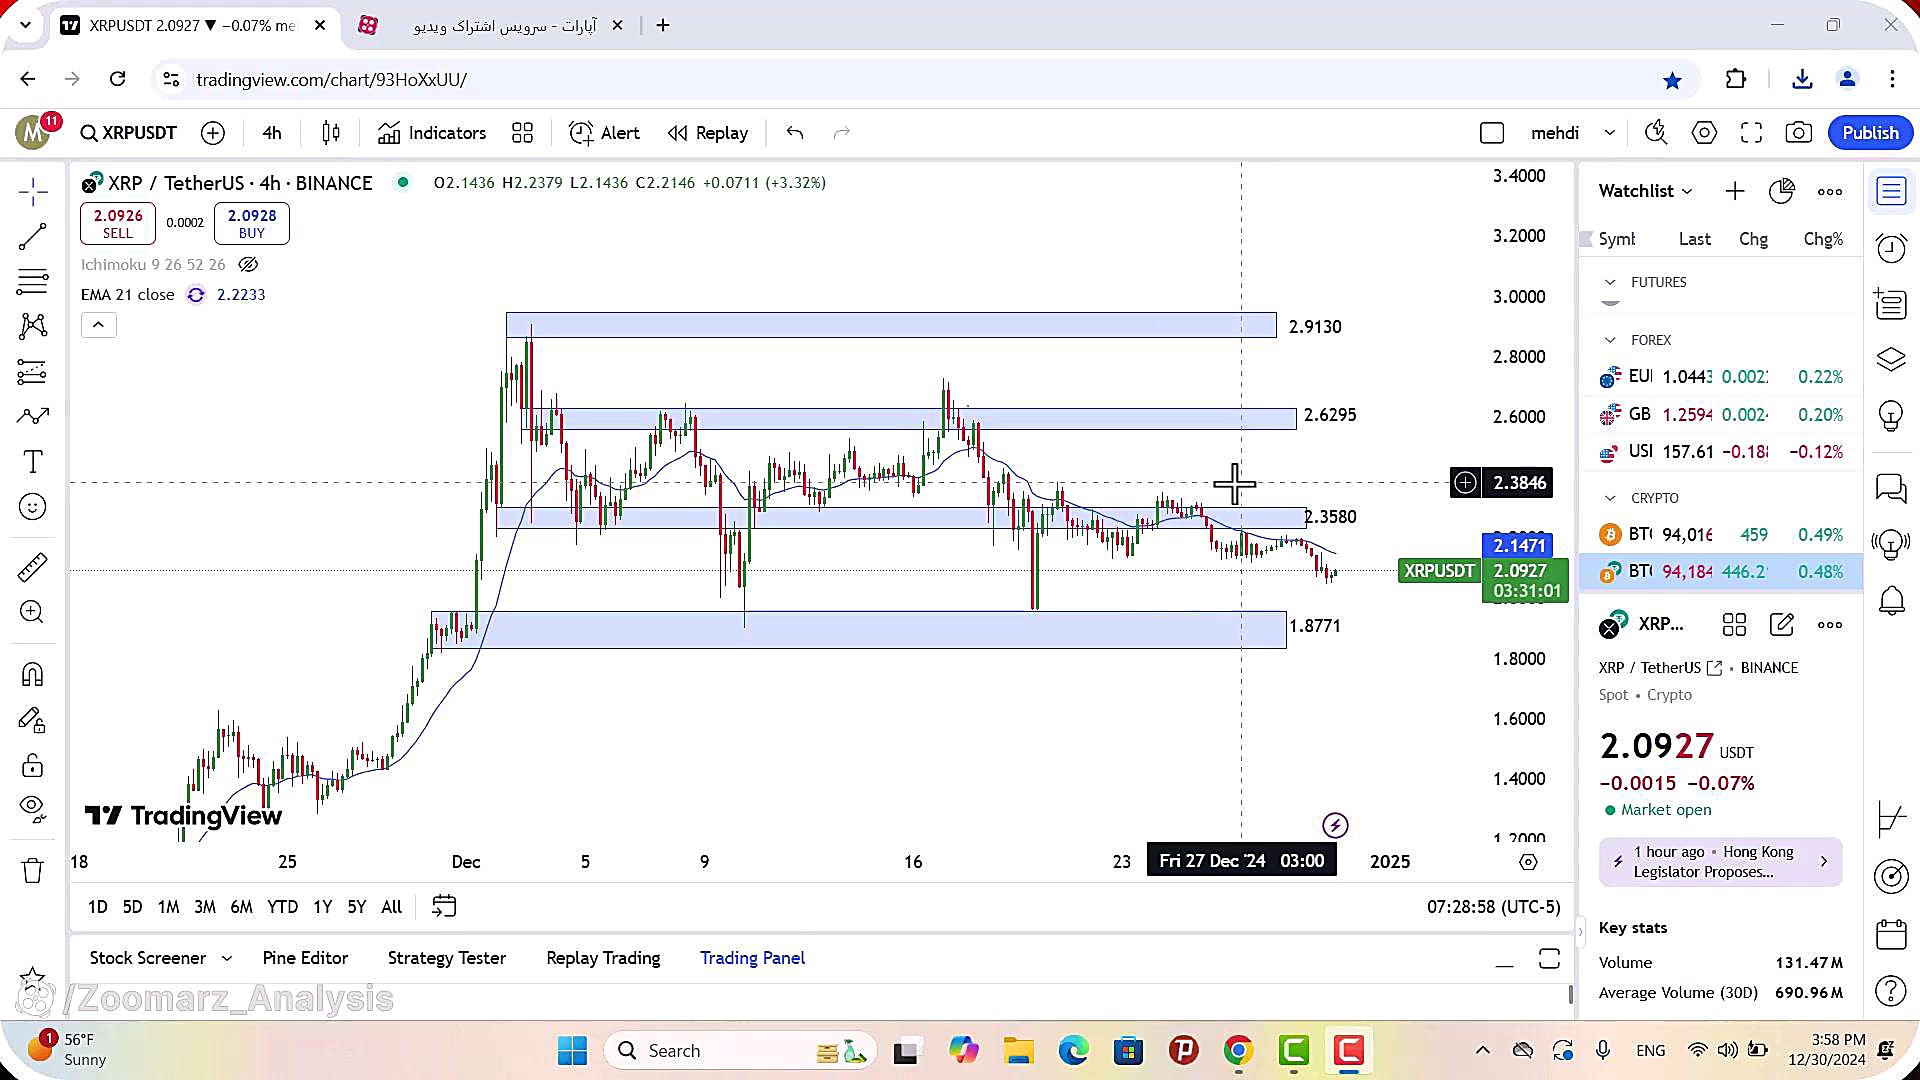
Task: Expand the Stock Screener dropdown arrow
Action: (227, 958)
